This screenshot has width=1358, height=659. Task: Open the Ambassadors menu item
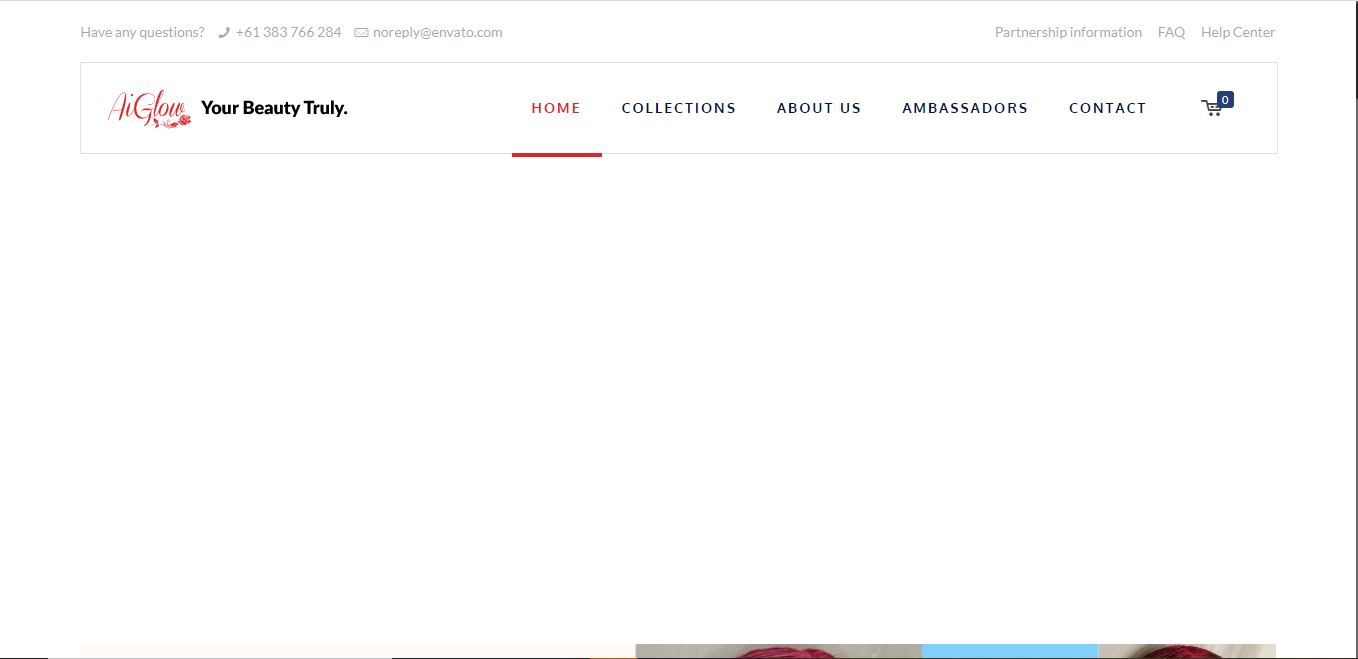point(964,108)
